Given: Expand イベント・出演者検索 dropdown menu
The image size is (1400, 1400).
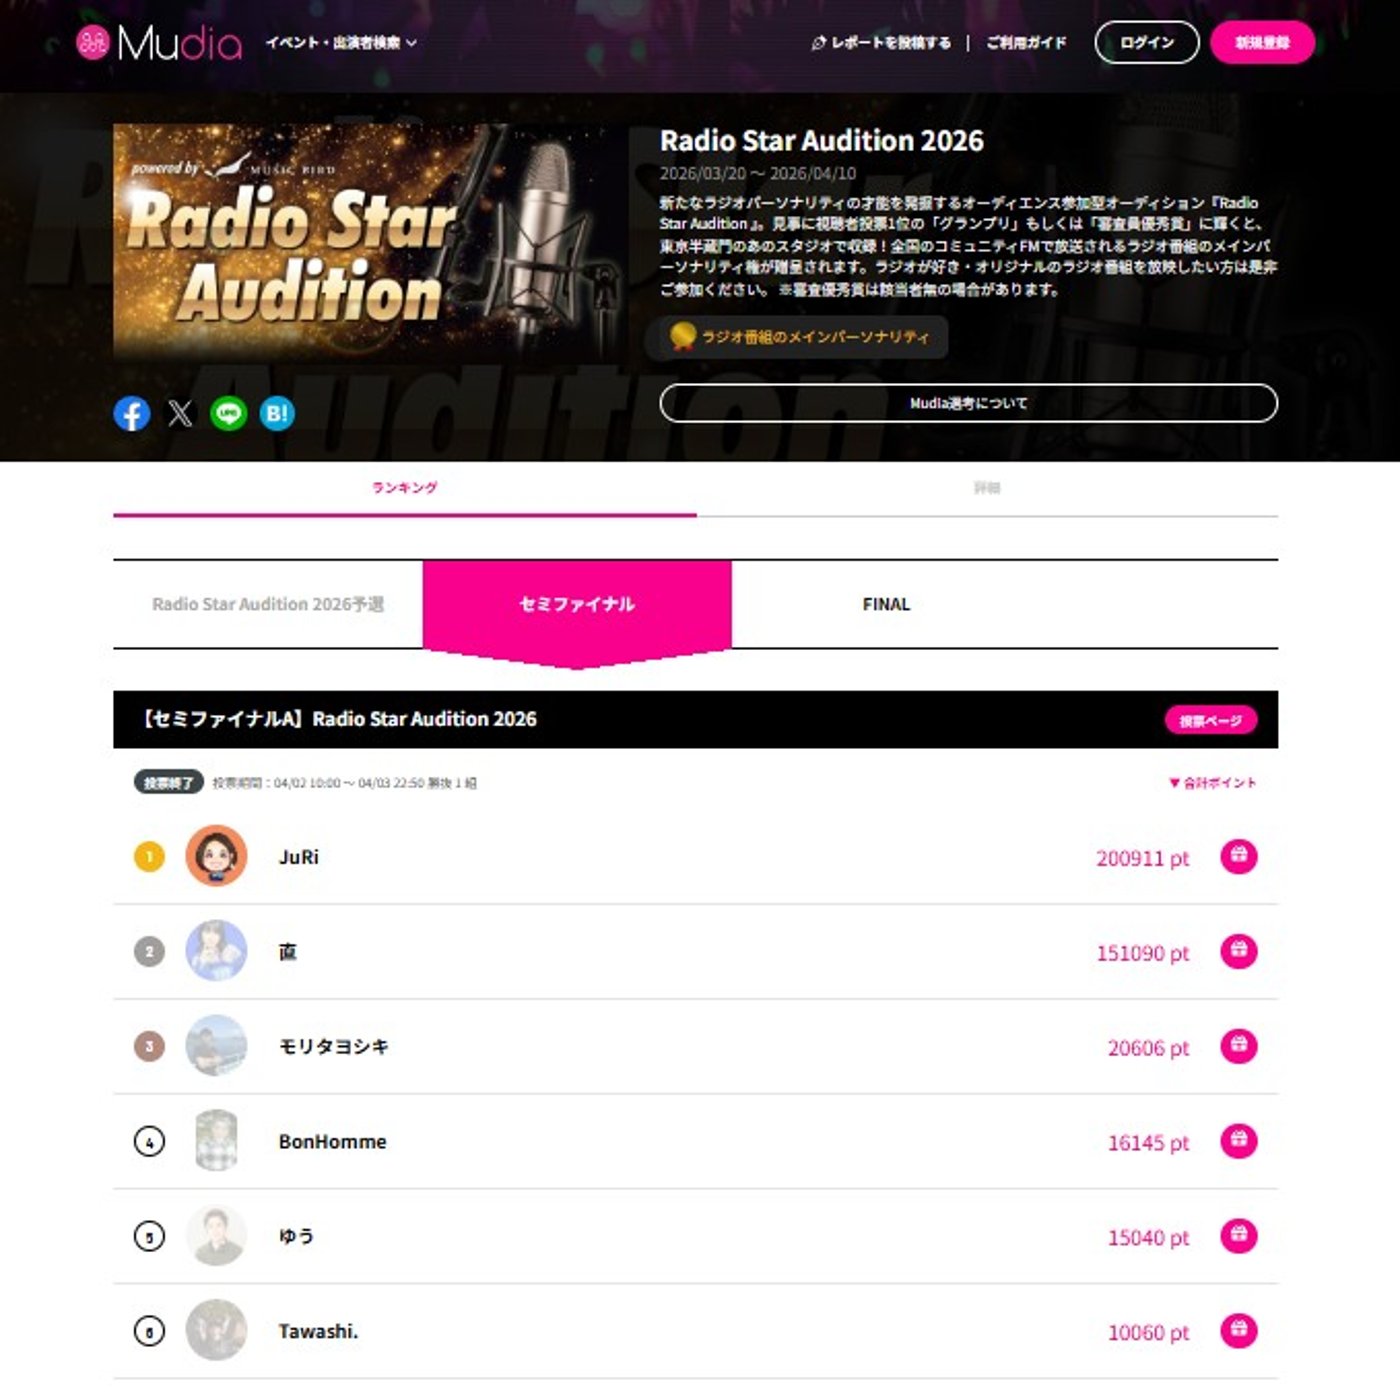Looking at the screenshot, I should point(341,43).
